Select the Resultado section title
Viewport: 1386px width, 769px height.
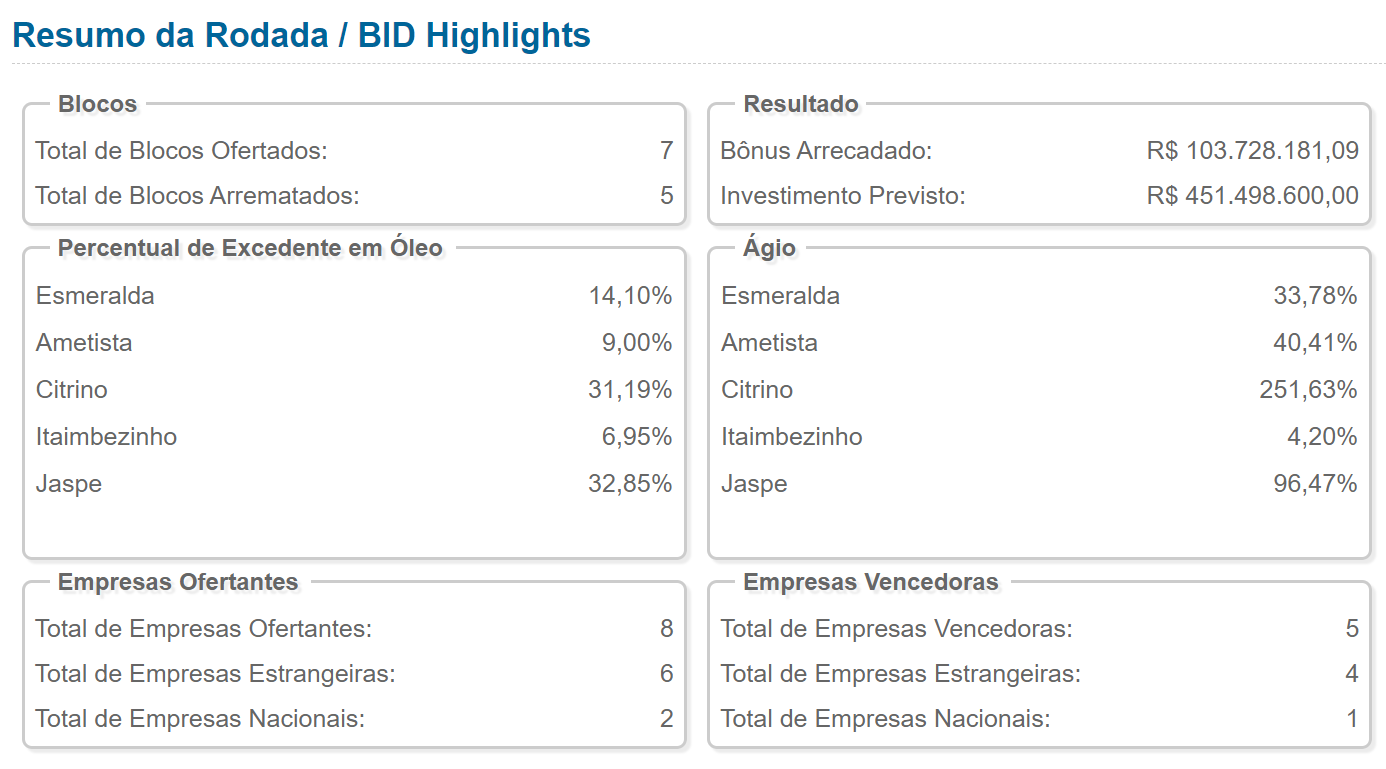pyautogui.click(x=800, y=104)
